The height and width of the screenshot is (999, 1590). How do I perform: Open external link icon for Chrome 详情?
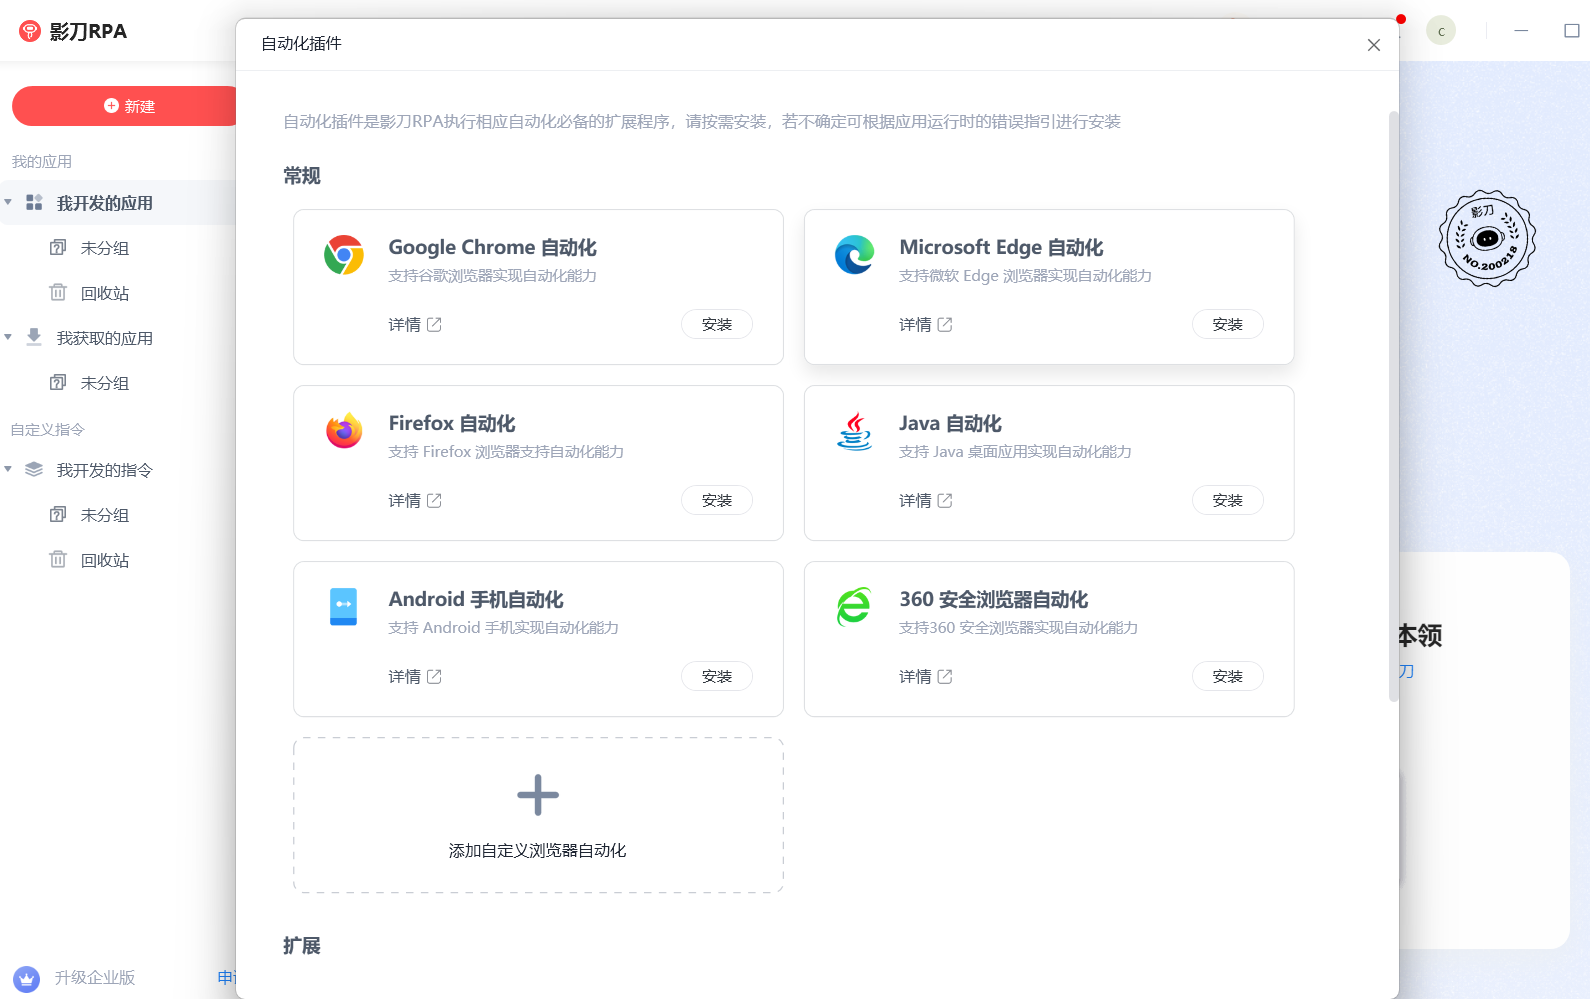point(434,324)
